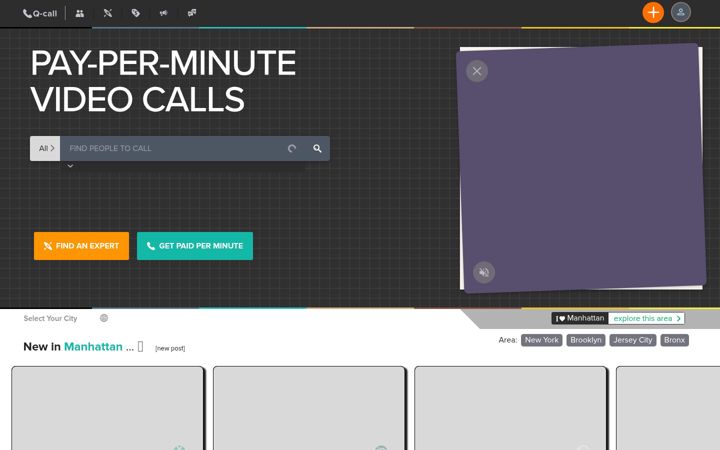720x450 pixels.
Task: Select the Brooklyn area tag
Action: pos(585,340)
